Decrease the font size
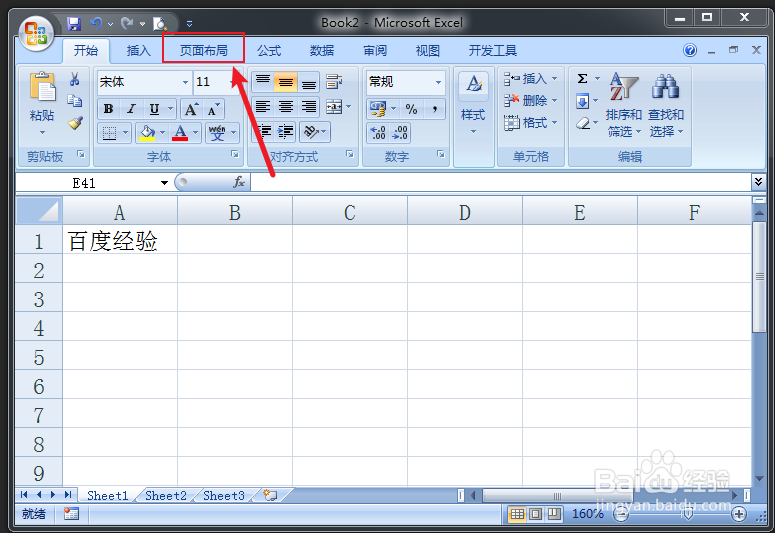 [x=213, y=109]
